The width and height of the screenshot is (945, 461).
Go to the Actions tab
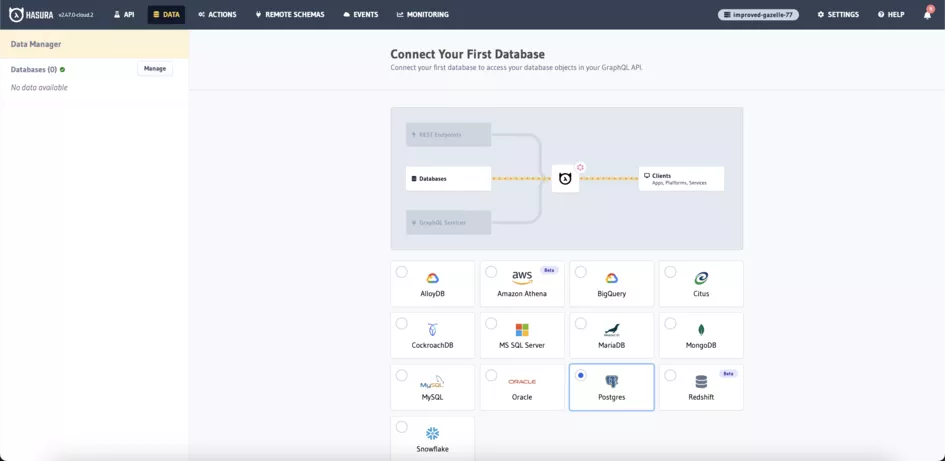coord(218,14)
